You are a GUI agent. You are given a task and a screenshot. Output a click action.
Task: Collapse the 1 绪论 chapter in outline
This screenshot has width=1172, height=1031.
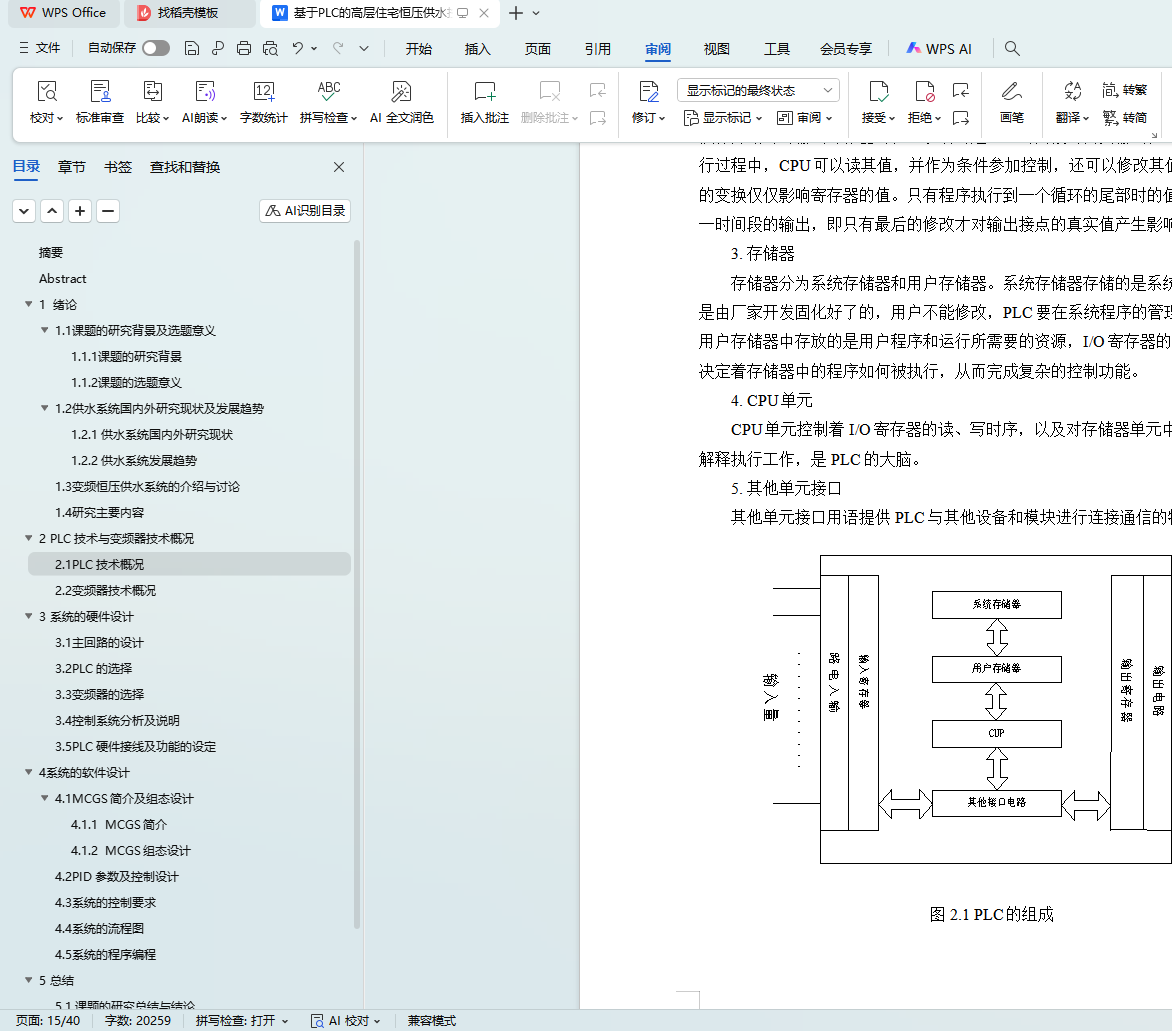coord(28,305)
